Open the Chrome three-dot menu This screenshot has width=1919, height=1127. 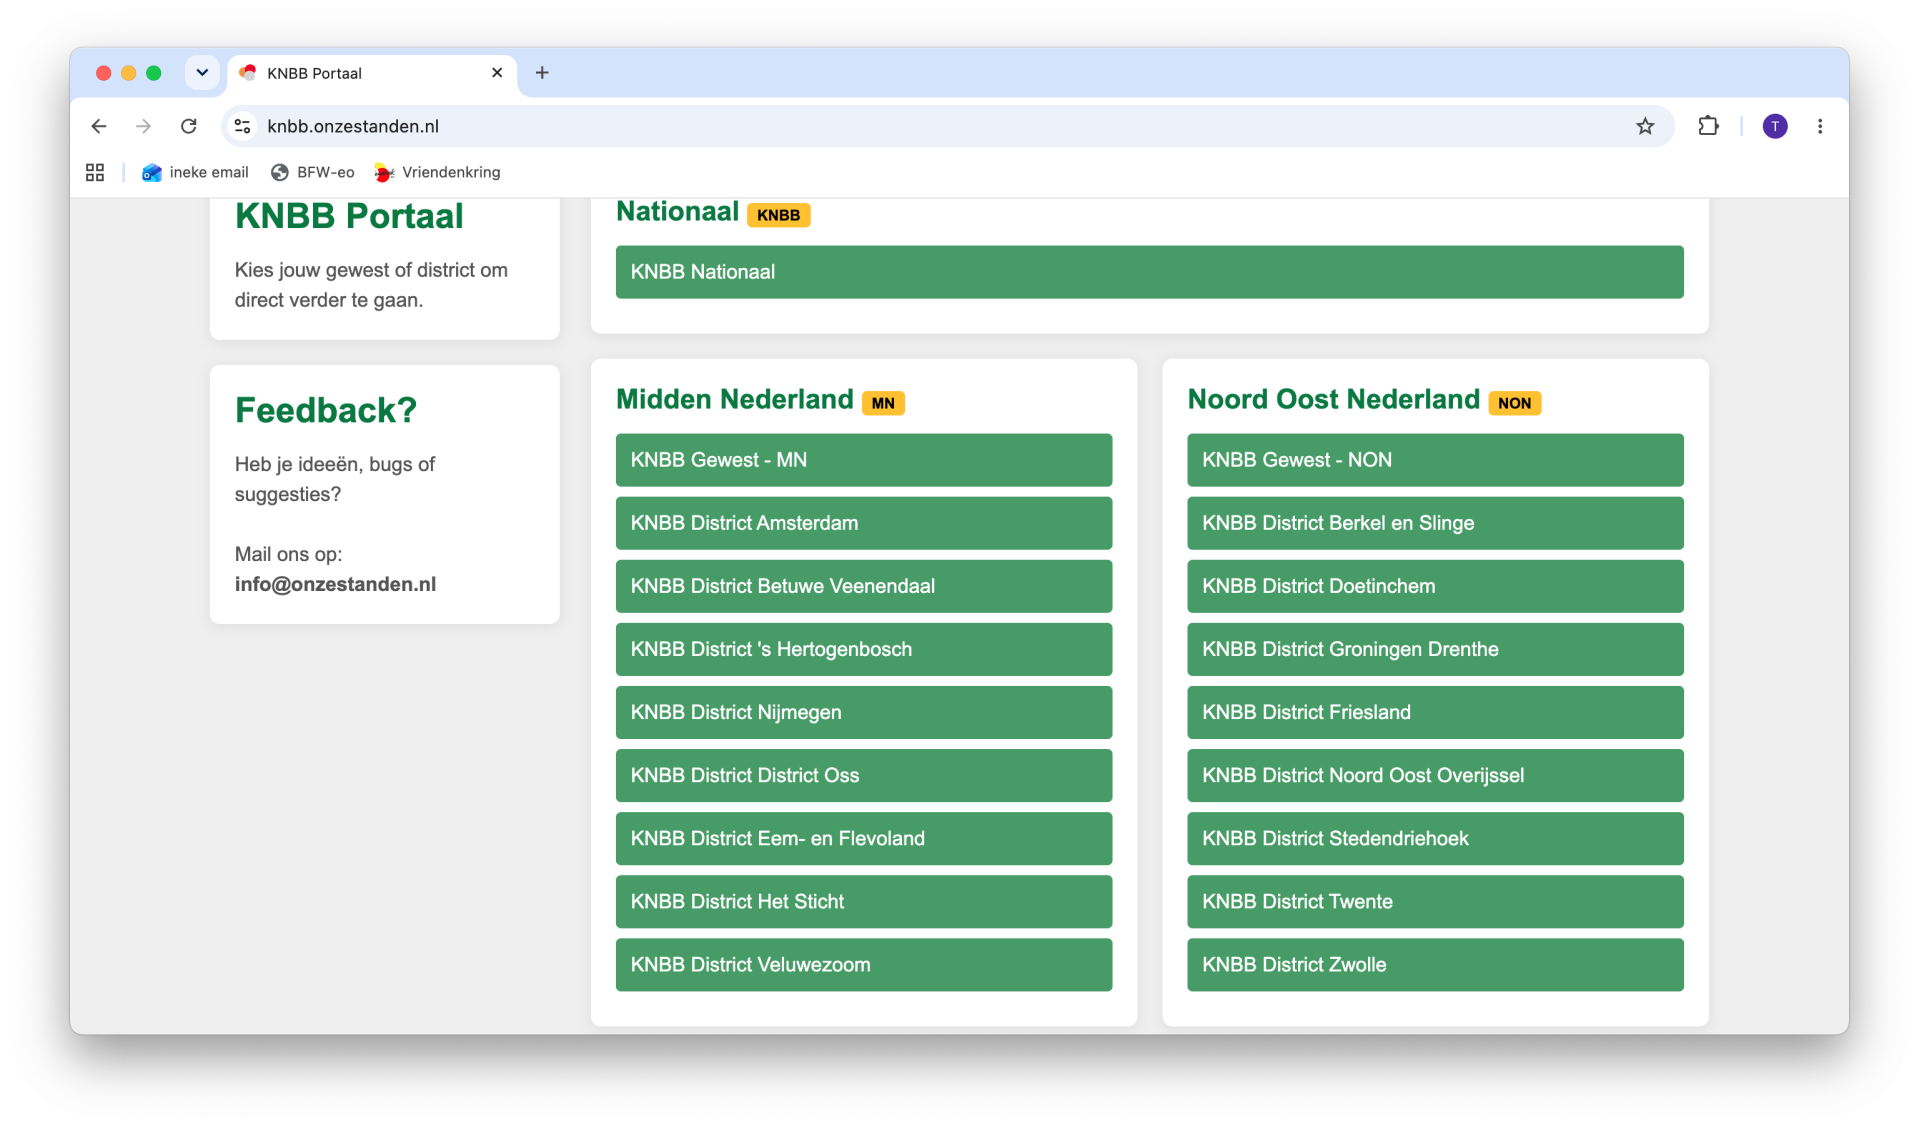tap(1820, 126)
